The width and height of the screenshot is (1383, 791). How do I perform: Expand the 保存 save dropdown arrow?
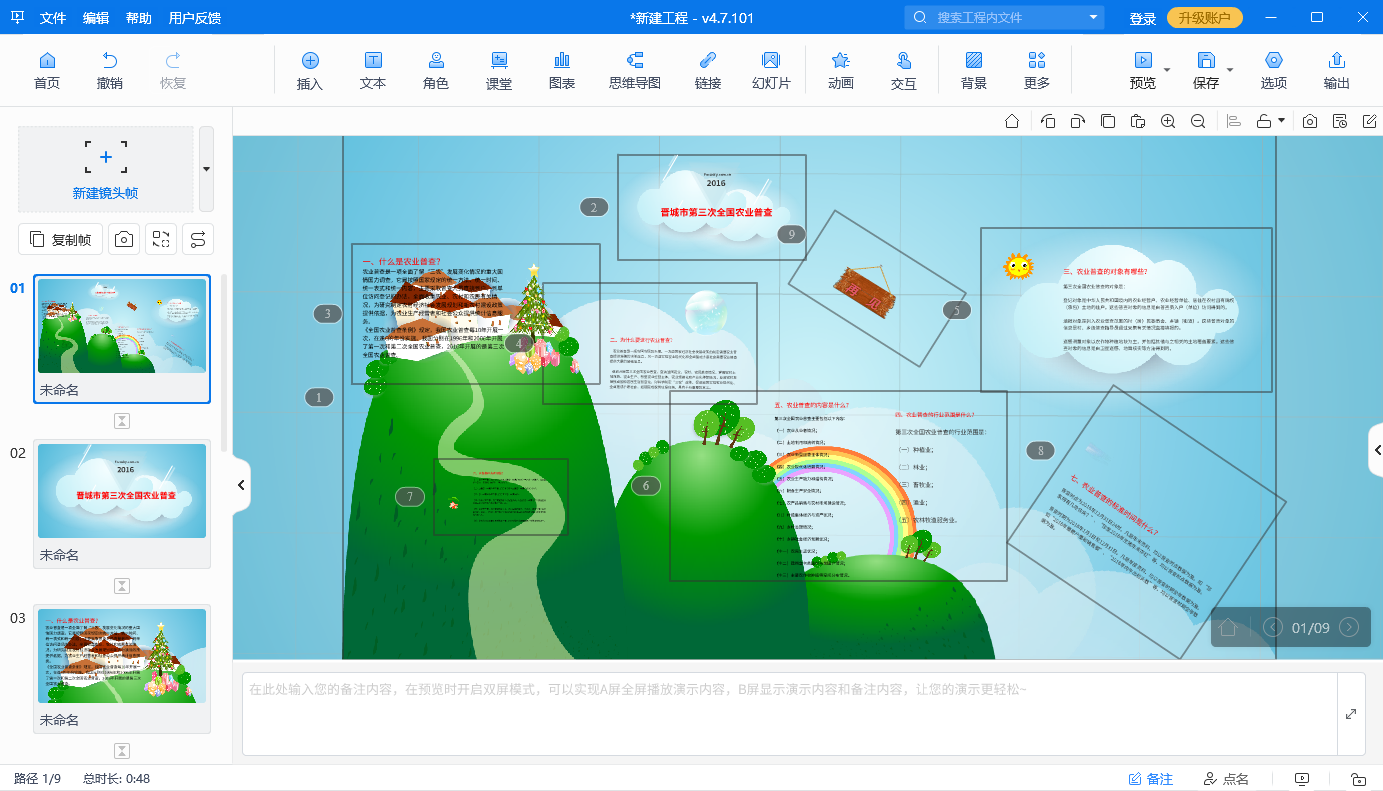point(1230,70)
